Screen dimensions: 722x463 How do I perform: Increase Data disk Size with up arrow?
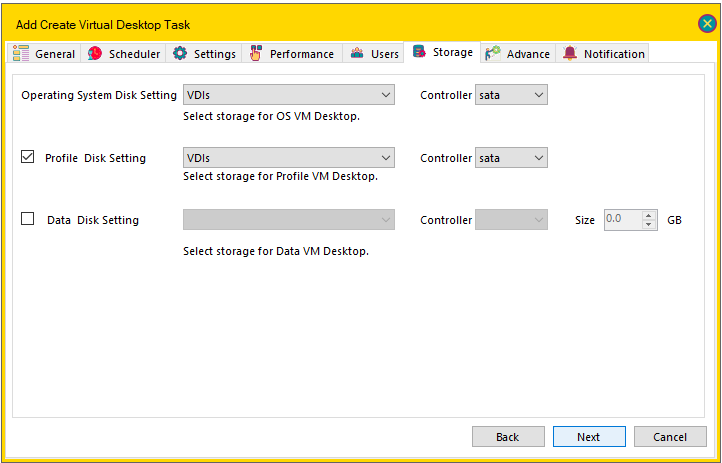pyautogui.click(x=648, y=215)
